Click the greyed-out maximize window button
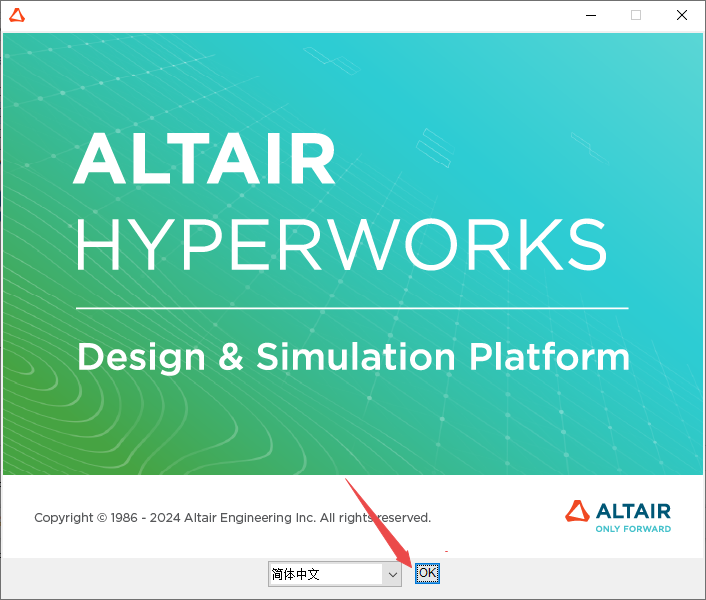Viewport: 706px width, 600px height. (x=635, y=15)
